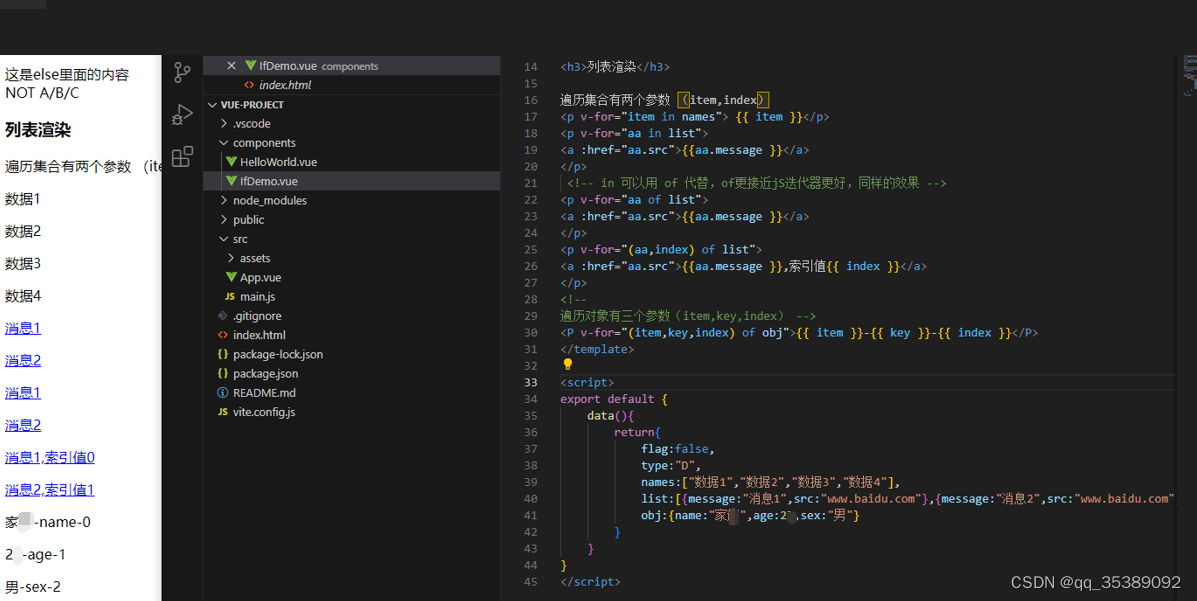Click the Vue icon beside HelloWorld.vue
The width and height of the screenshot is (1197, 601).
231,162
